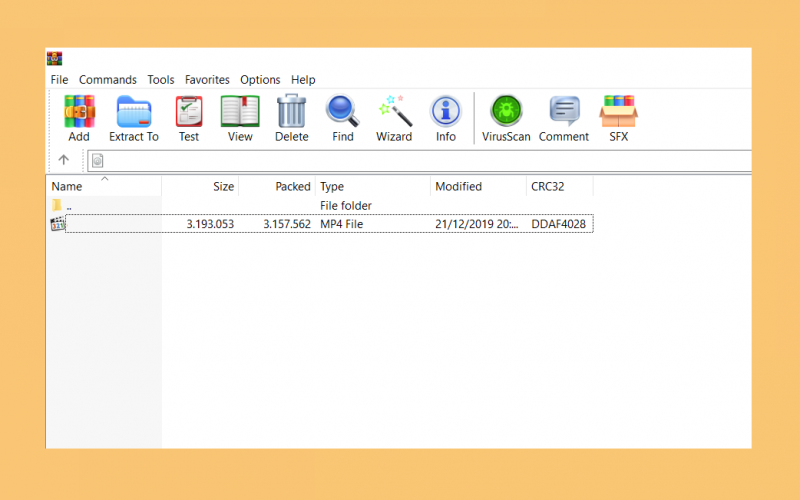Sort by the CRC32 column header

tap(560, 186)
